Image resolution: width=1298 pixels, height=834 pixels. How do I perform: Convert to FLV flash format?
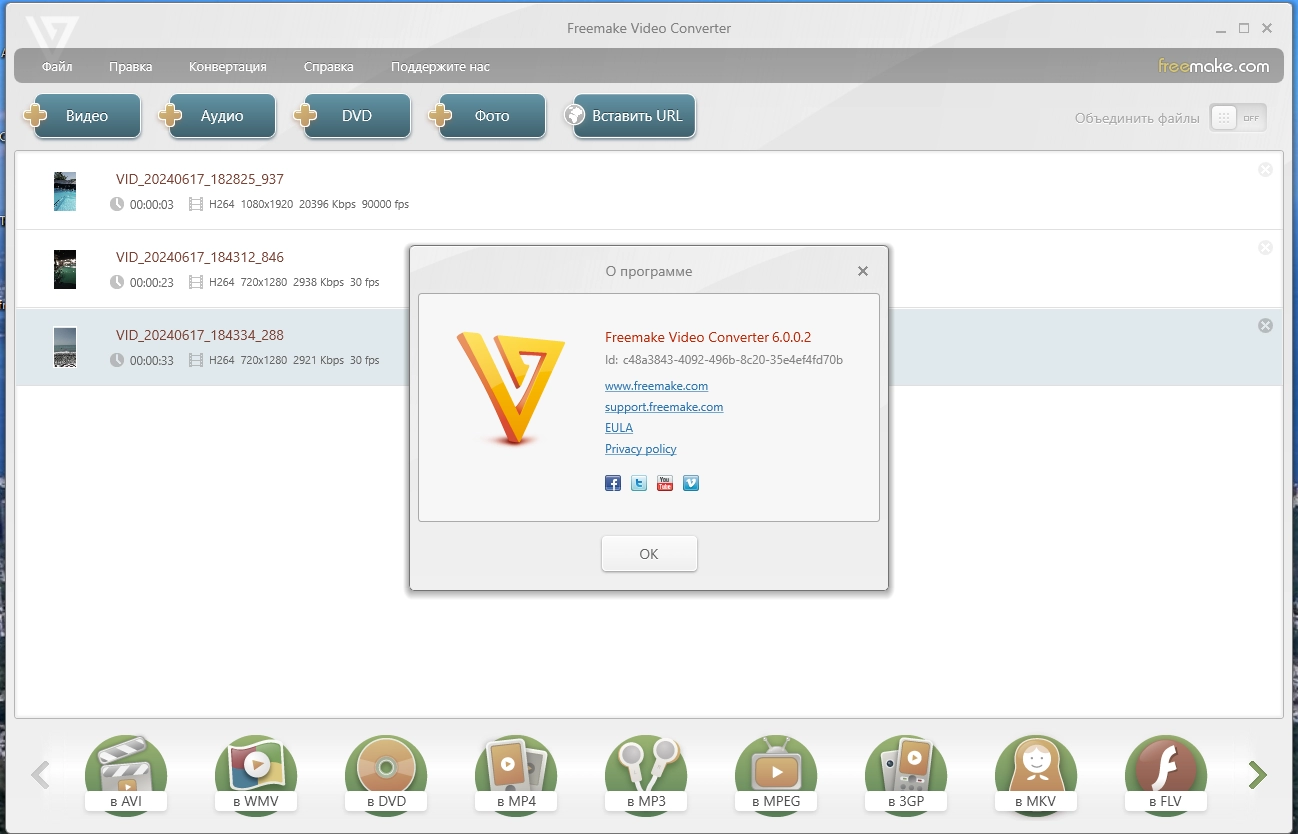click(x=1166, y=774)
